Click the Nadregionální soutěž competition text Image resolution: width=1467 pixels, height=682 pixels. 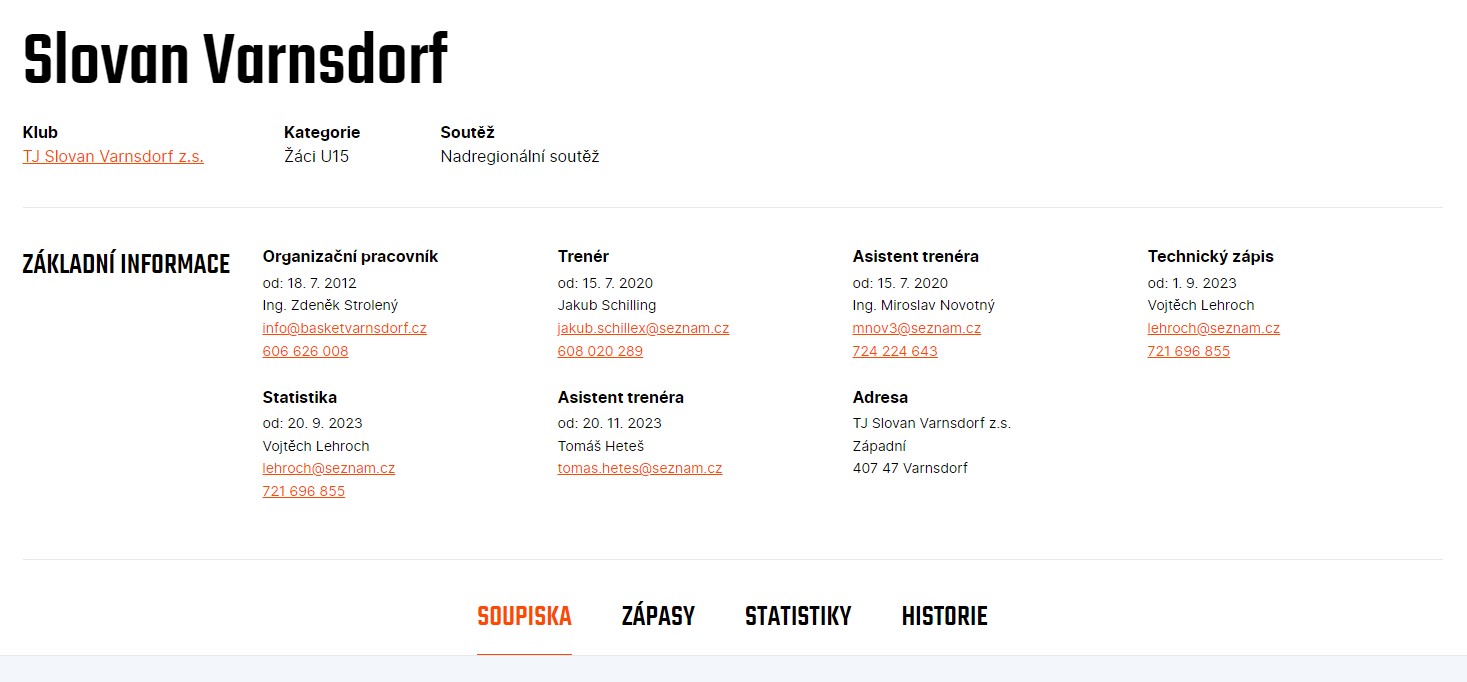coord(520,157)
